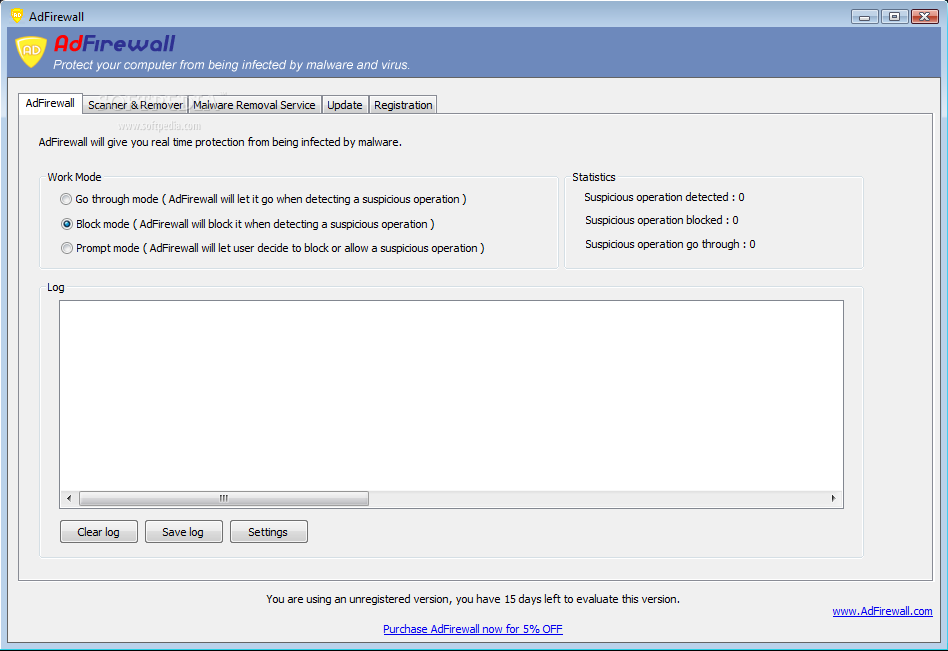The image size is (948, 651).
Task: Click inside the empty Log list area
Action: [451, 396]
